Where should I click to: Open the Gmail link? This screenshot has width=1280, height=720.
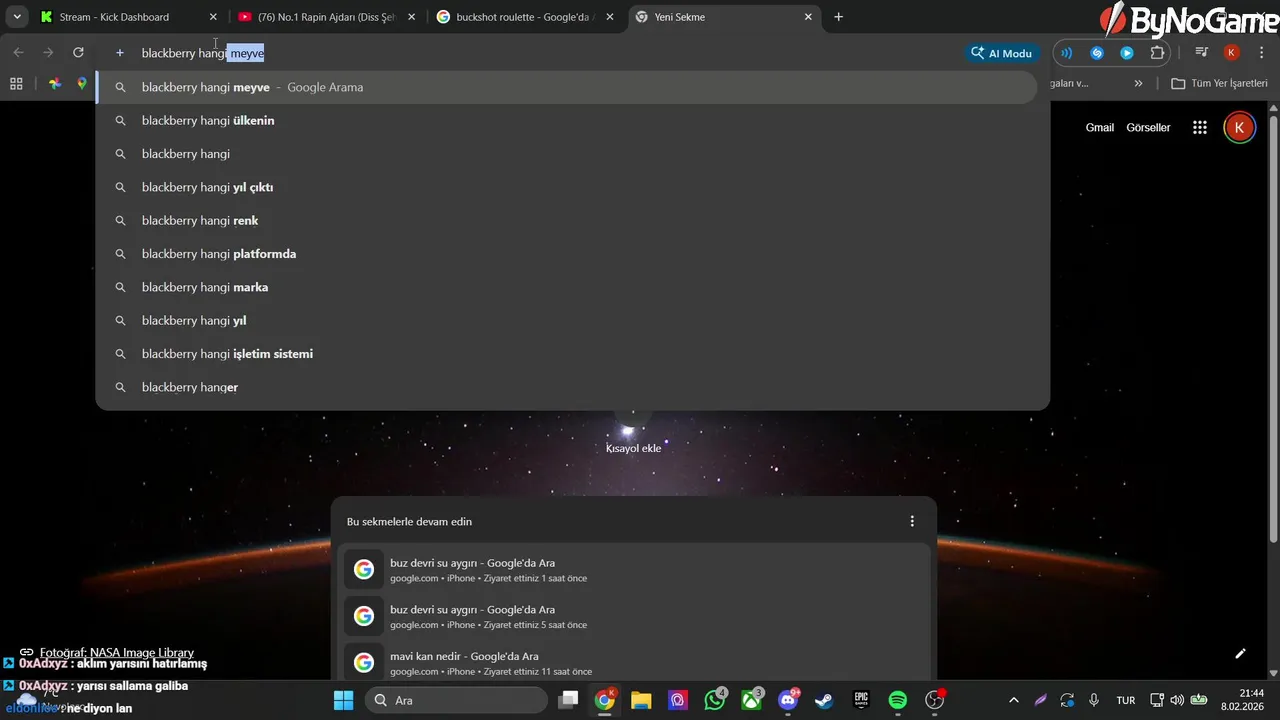(1100, 127)
